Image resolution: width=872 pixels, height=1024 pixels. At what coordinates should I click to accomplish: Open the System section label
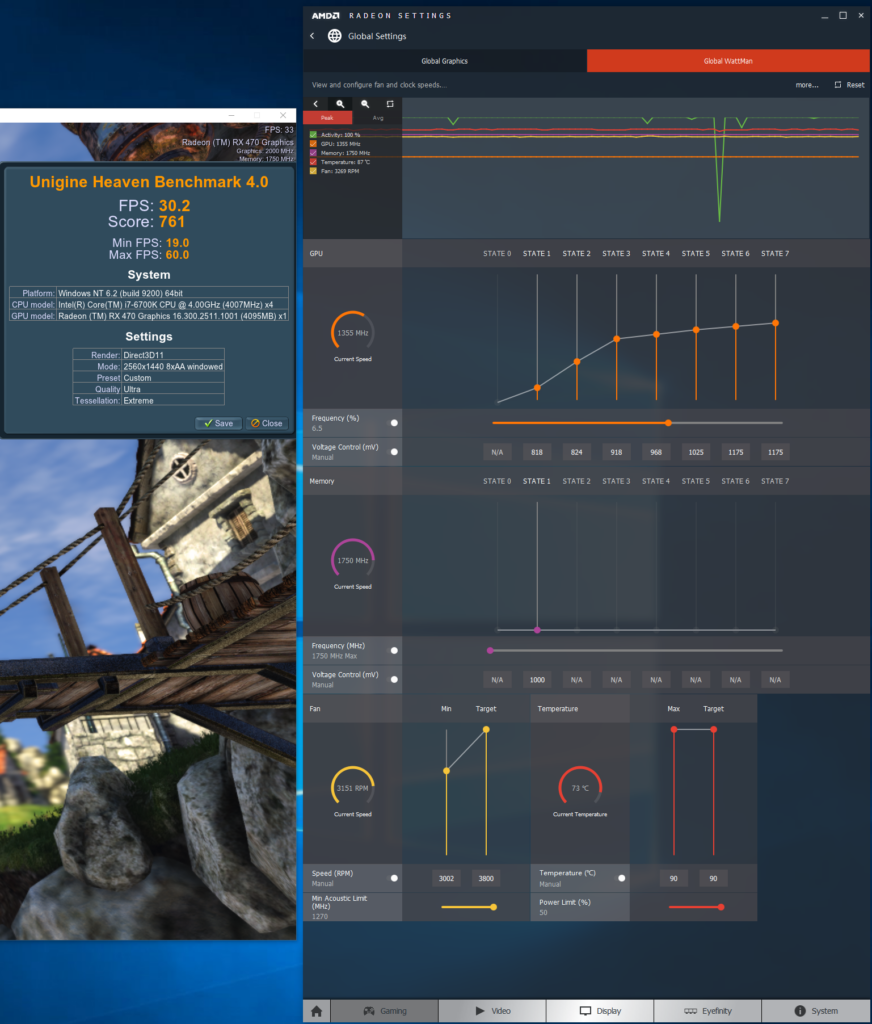(x=824, y=1011)
